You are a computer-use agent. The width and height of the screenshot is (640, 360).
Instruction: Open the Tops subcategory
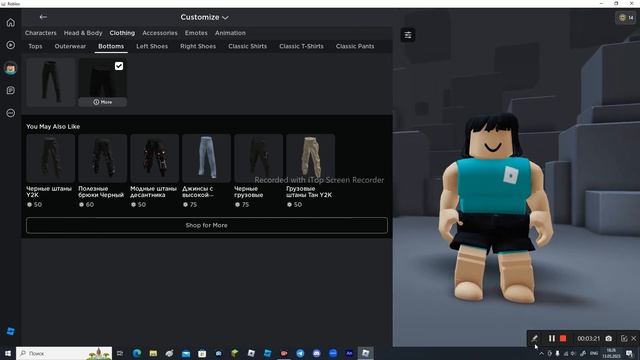pyautogui.click(x=35, y=46)
